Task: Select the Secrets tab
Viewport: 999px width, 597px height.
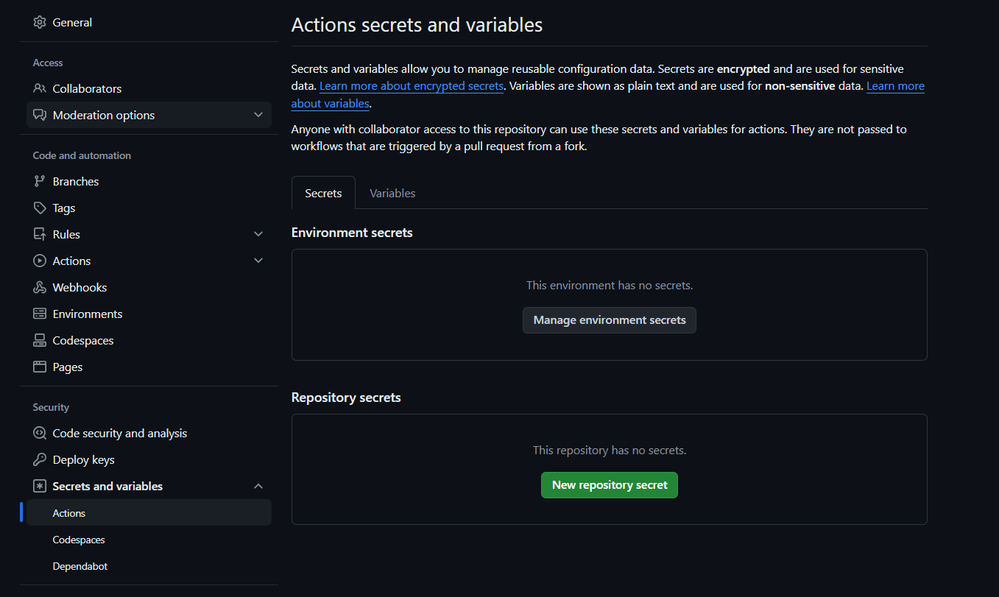Action: (323, 193)
